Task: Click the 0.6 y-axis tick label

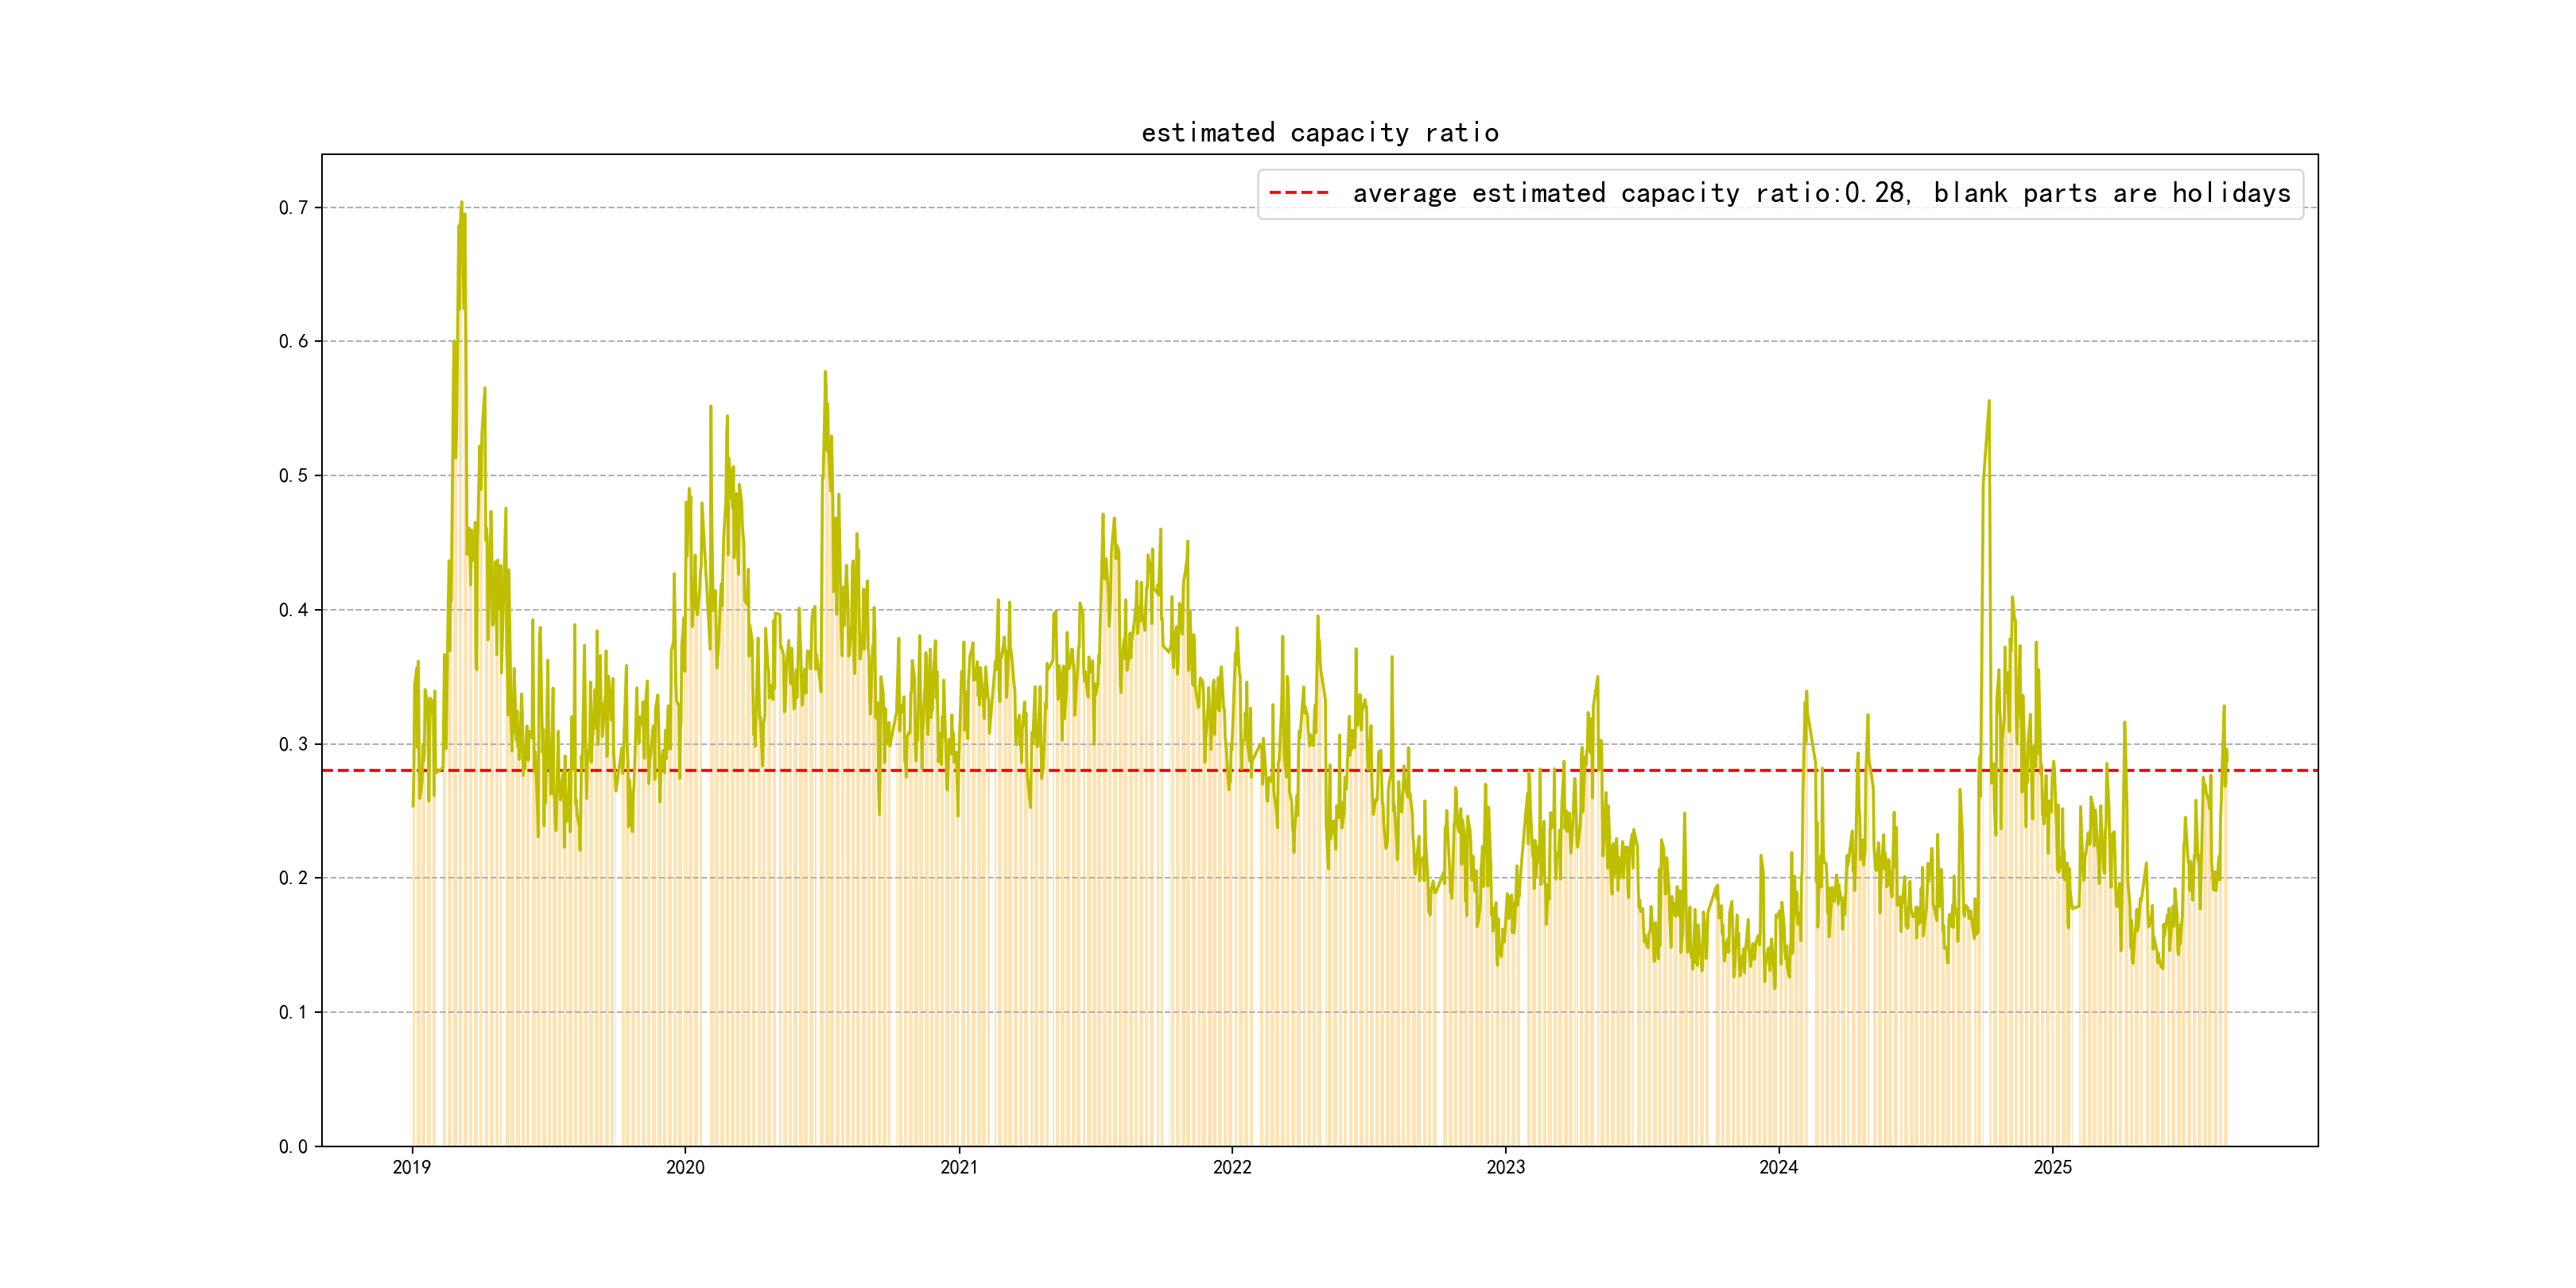Action: (x=293, y=342)
